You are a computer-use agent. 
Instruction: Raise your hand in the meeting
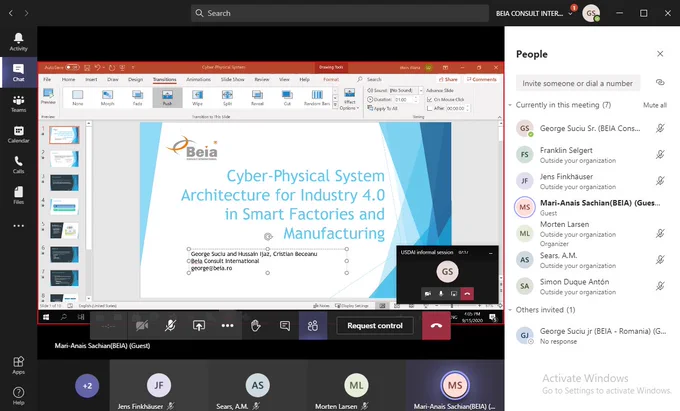256,326
